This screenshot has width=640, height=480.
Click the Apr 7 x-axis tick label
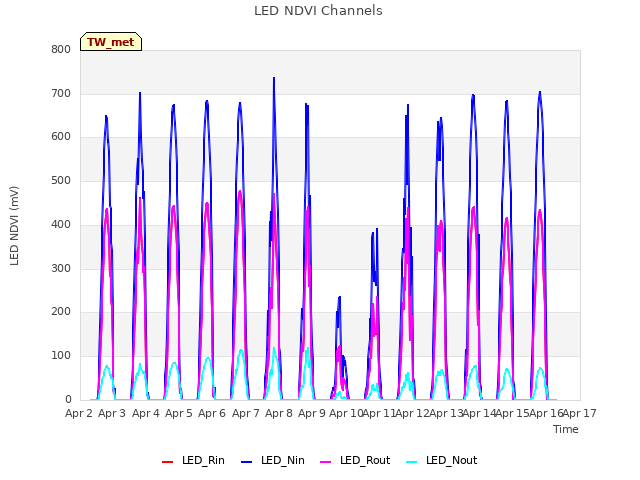pyautogui.click(x=246, y=413)
